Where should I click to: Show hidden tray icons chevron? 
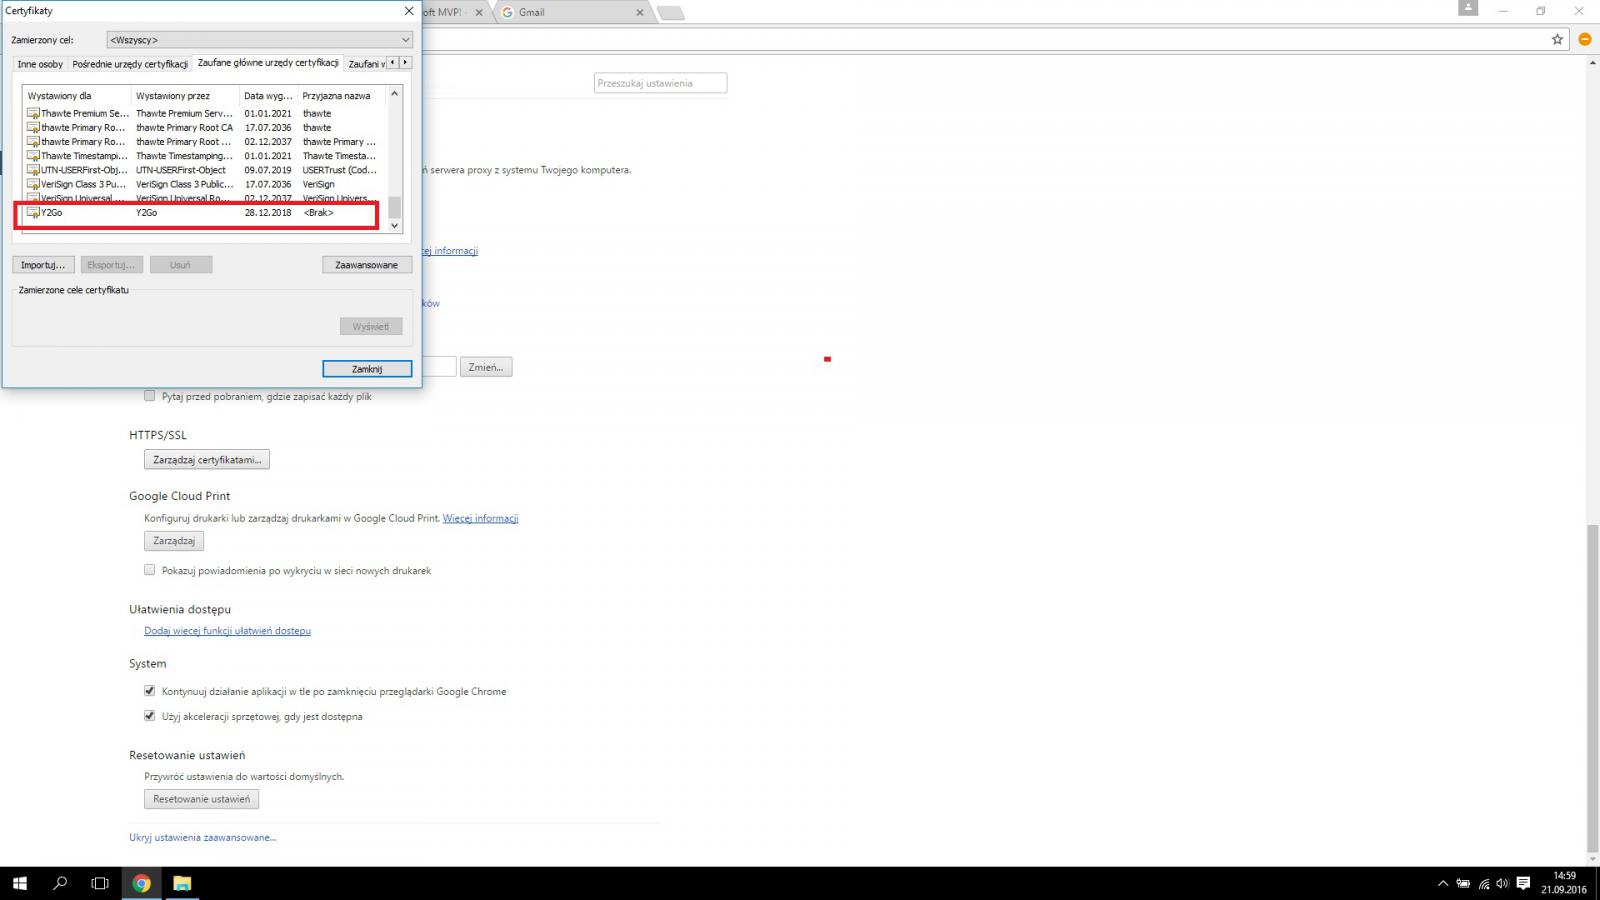1442,884
